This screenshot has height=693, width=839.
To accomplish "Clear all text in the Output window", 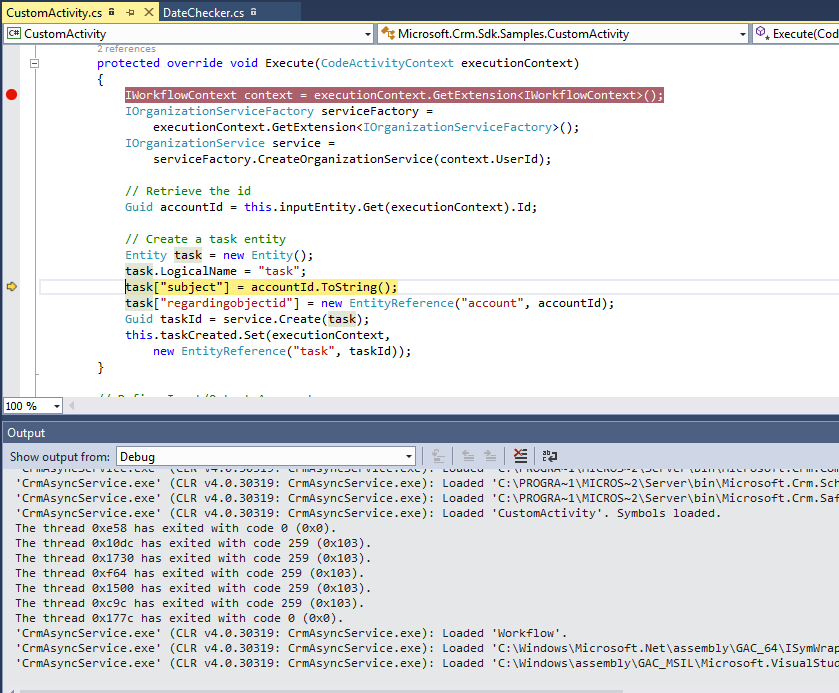I will click(x=520, y=456).
